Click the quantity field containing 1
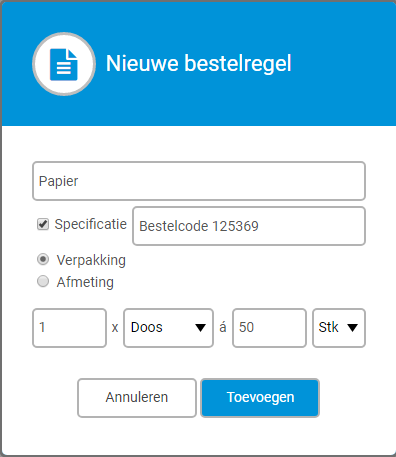The width and height of the screenshot is (396, 457). [70, 328]
